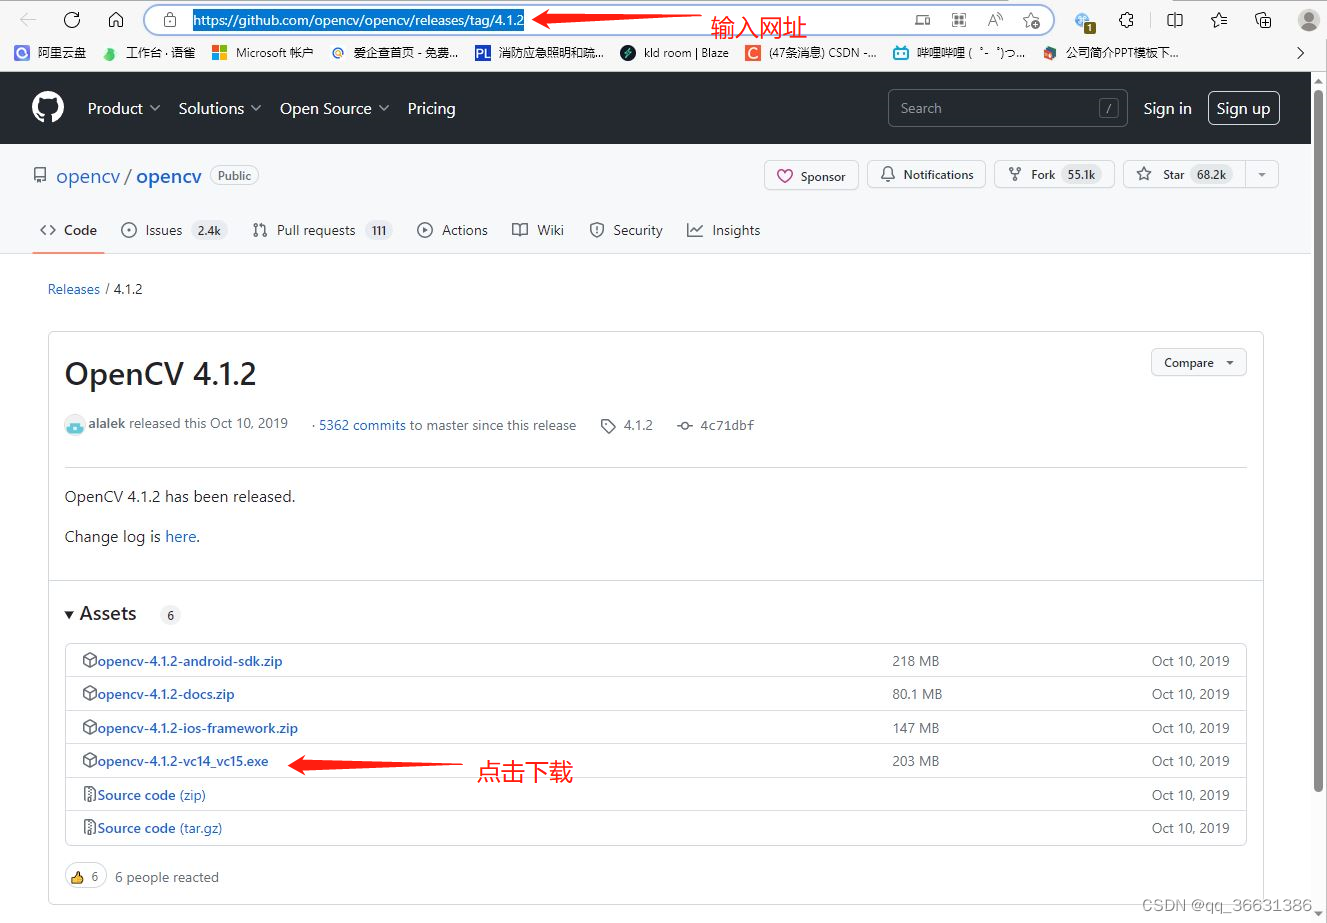Click the alalek author name
Image resolution: width=1327 pixels, height=923 pixels.
pos(107,424)
